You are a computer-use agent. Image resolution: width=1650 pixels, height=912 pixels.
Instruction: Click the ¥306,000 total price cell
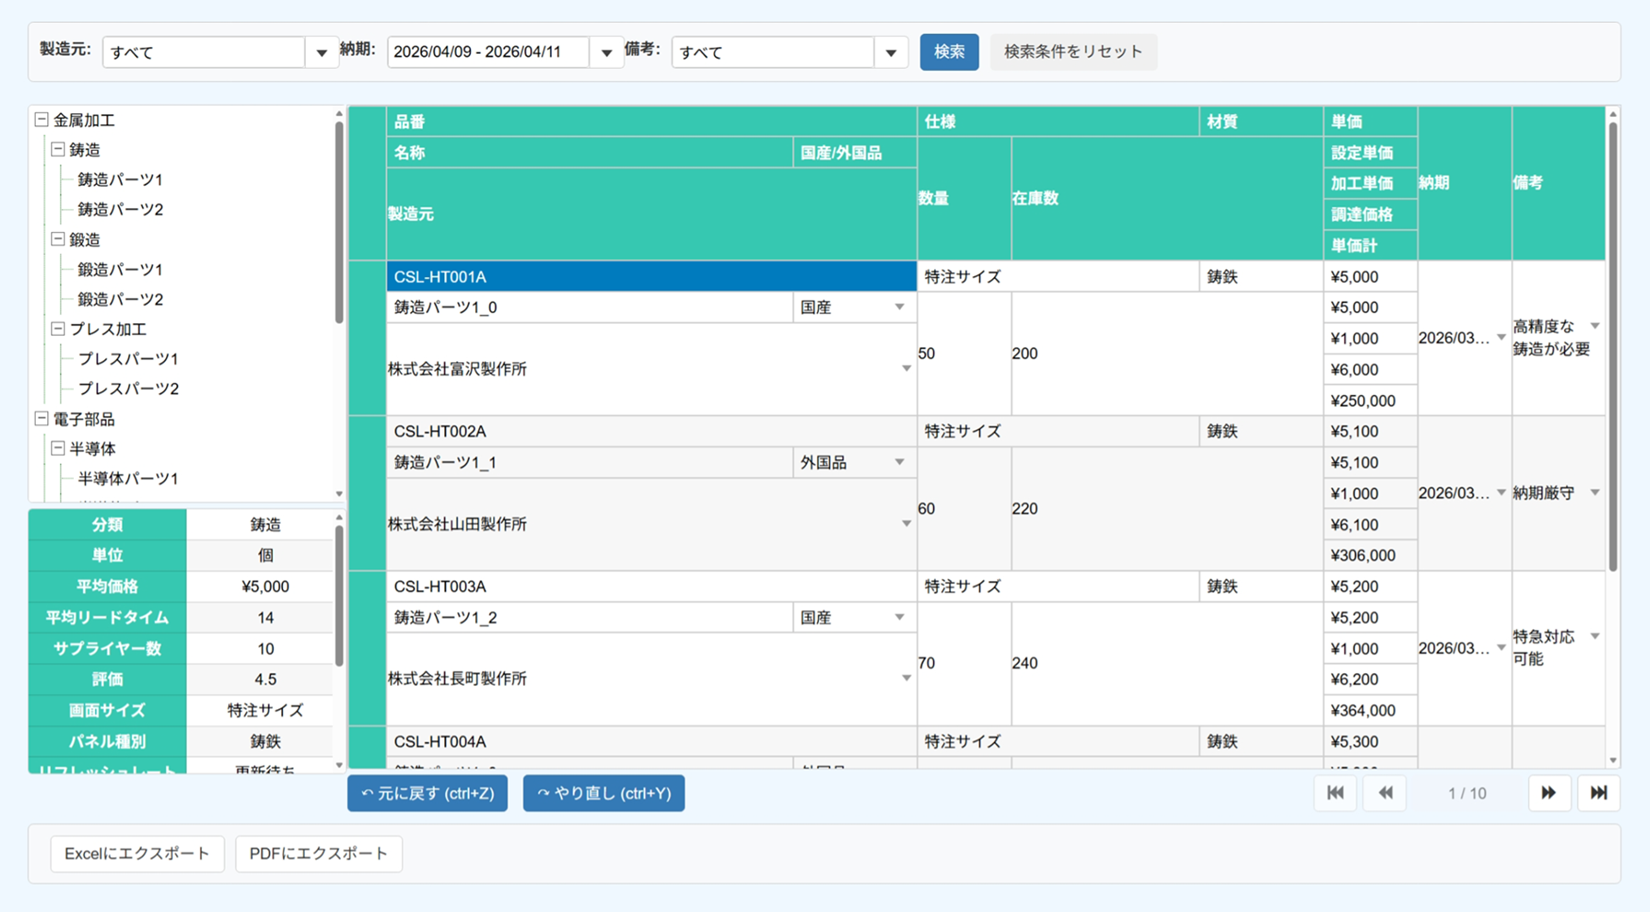pyautogui.click(x=1370, y=555)
